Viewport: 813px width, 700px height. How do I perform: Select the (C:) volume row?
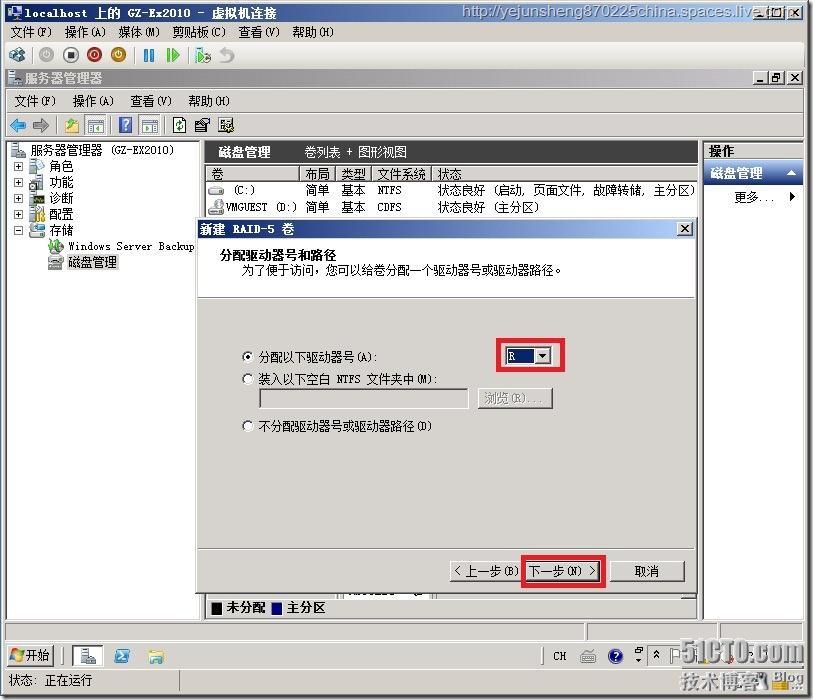[x=451, y=190]
